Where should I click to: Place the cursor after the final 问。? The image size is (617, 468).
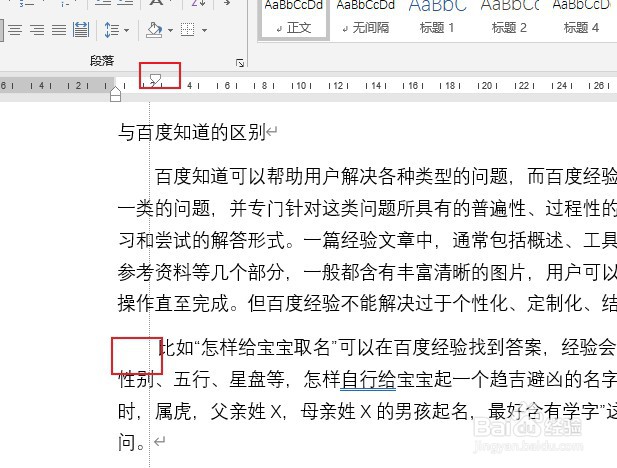(x=150, y=442)
